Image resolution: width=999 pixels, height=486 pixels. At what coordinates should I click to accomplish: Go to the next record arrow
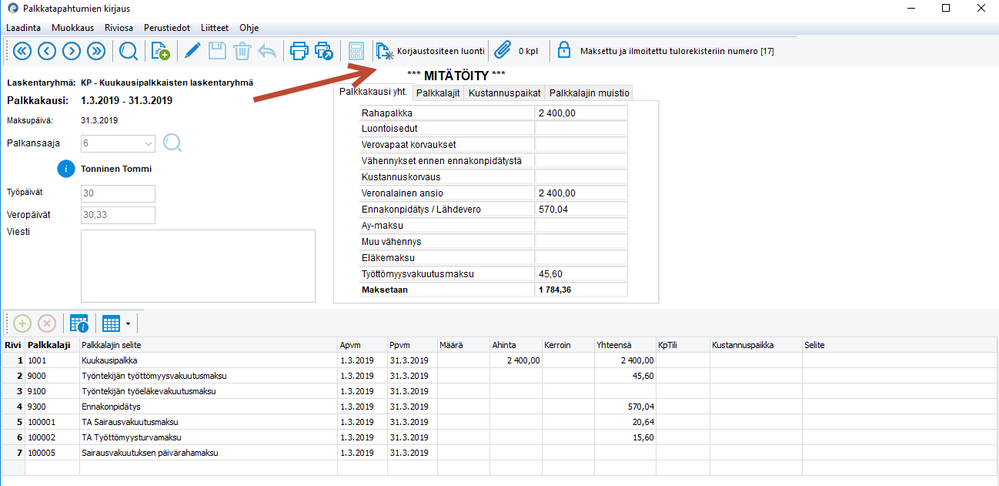(71, 51)
